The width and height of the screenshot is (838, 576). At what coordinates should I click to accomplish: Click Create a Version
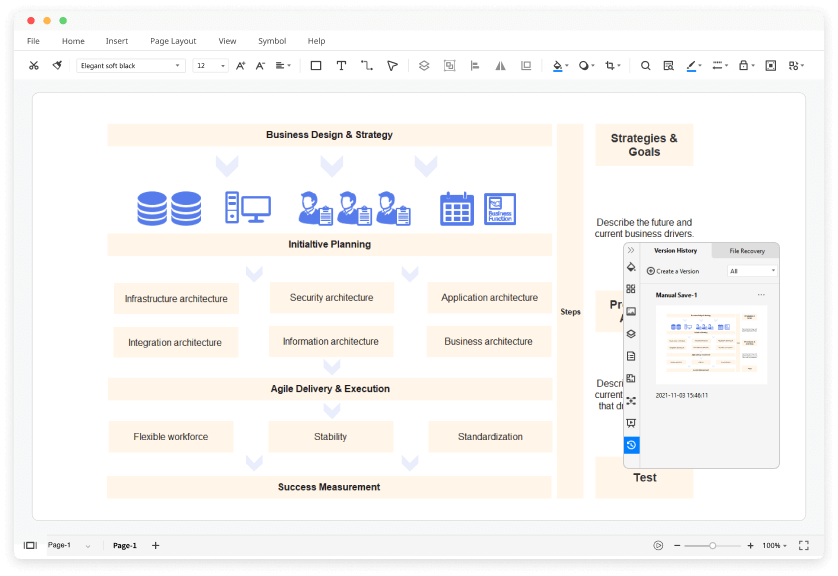(x=673, y=271)
